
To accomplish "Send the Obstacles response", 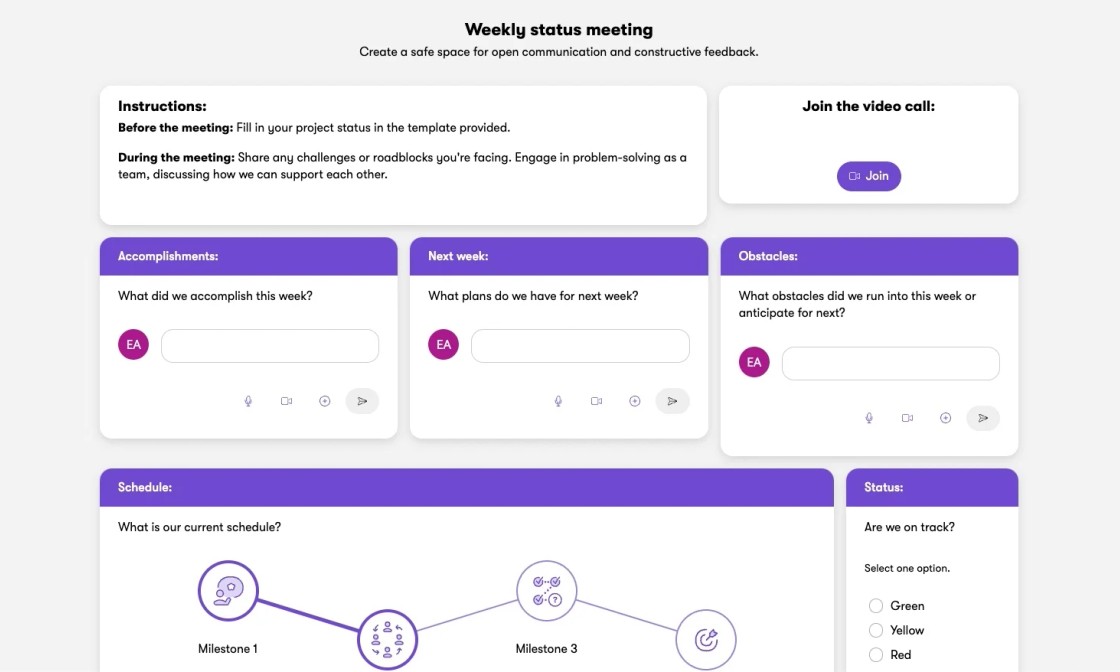I will [983, 418].
